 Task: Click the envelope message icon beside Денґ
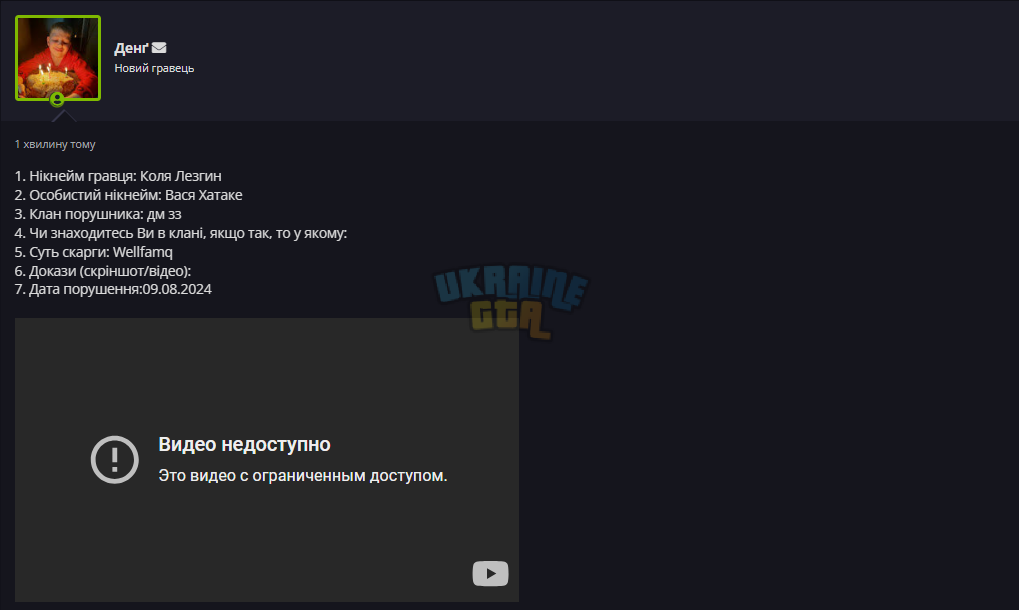pos(159,47)
